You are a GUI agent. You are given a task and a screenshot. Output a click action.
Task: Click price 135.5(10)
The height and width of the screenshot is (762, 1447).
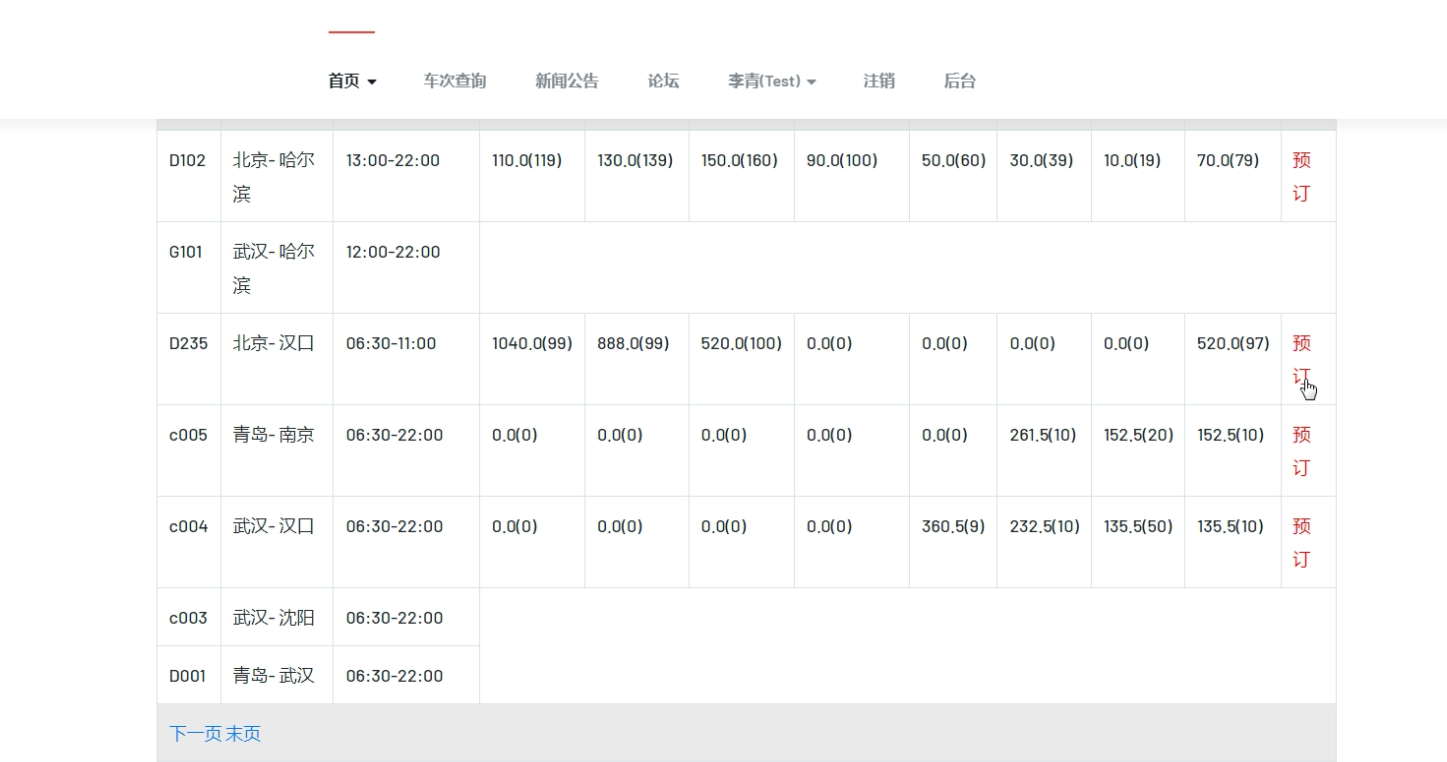pyautogui.click(x=1230, y=526)
